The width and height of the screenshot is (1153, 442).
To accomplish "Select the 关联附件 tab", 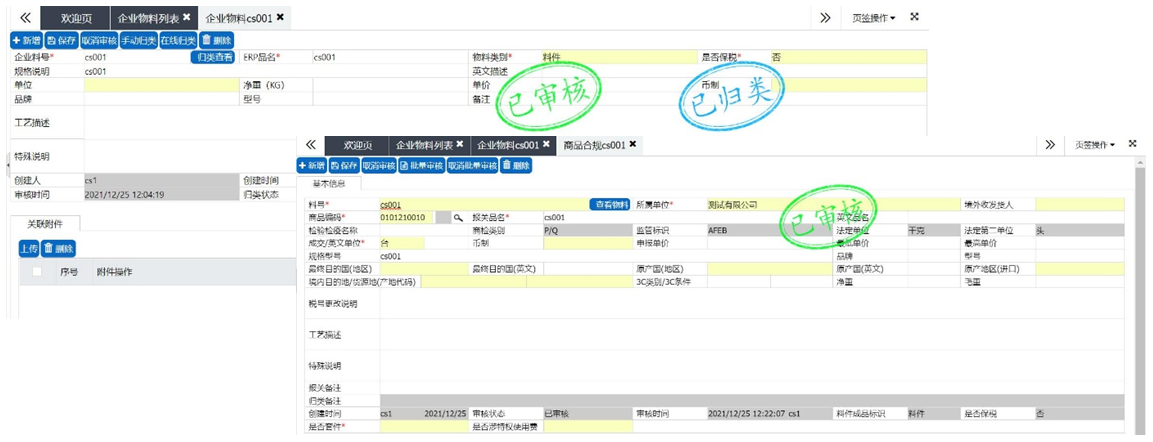I will click(43, 225).
